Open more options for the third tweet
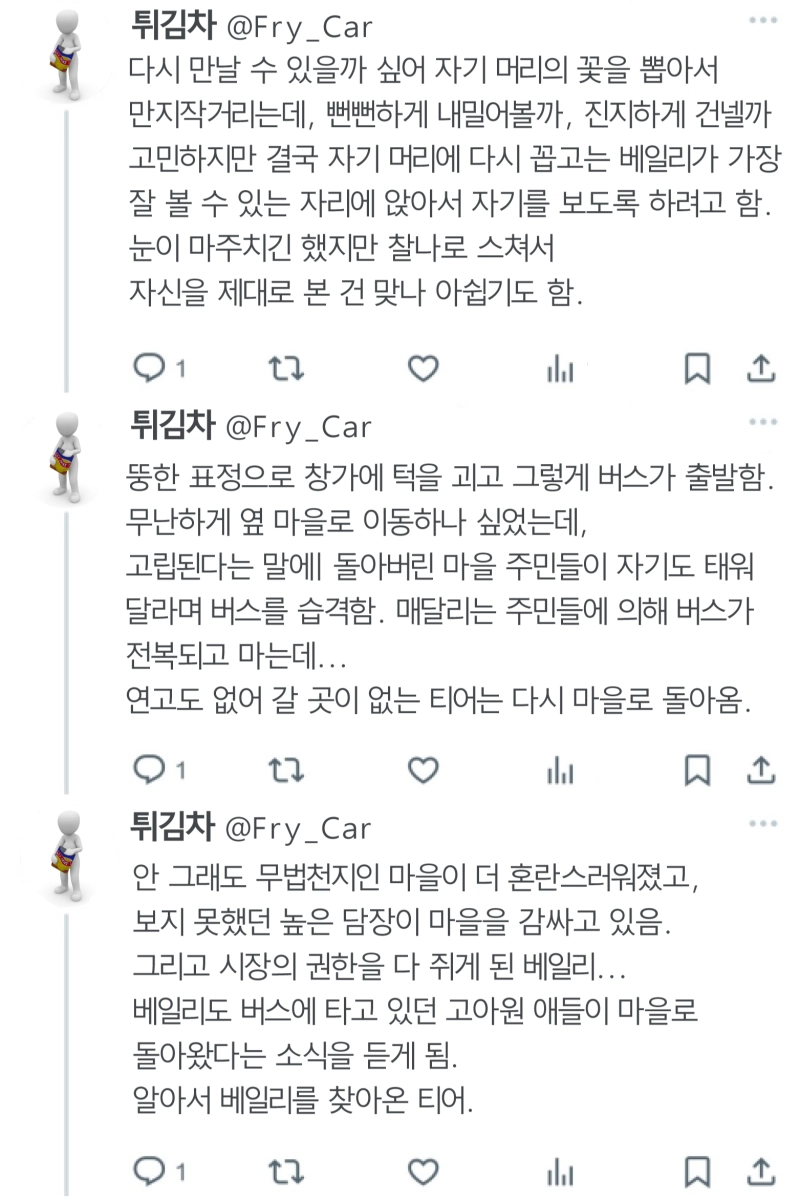The image size is (800, 1200). [762, 824]
